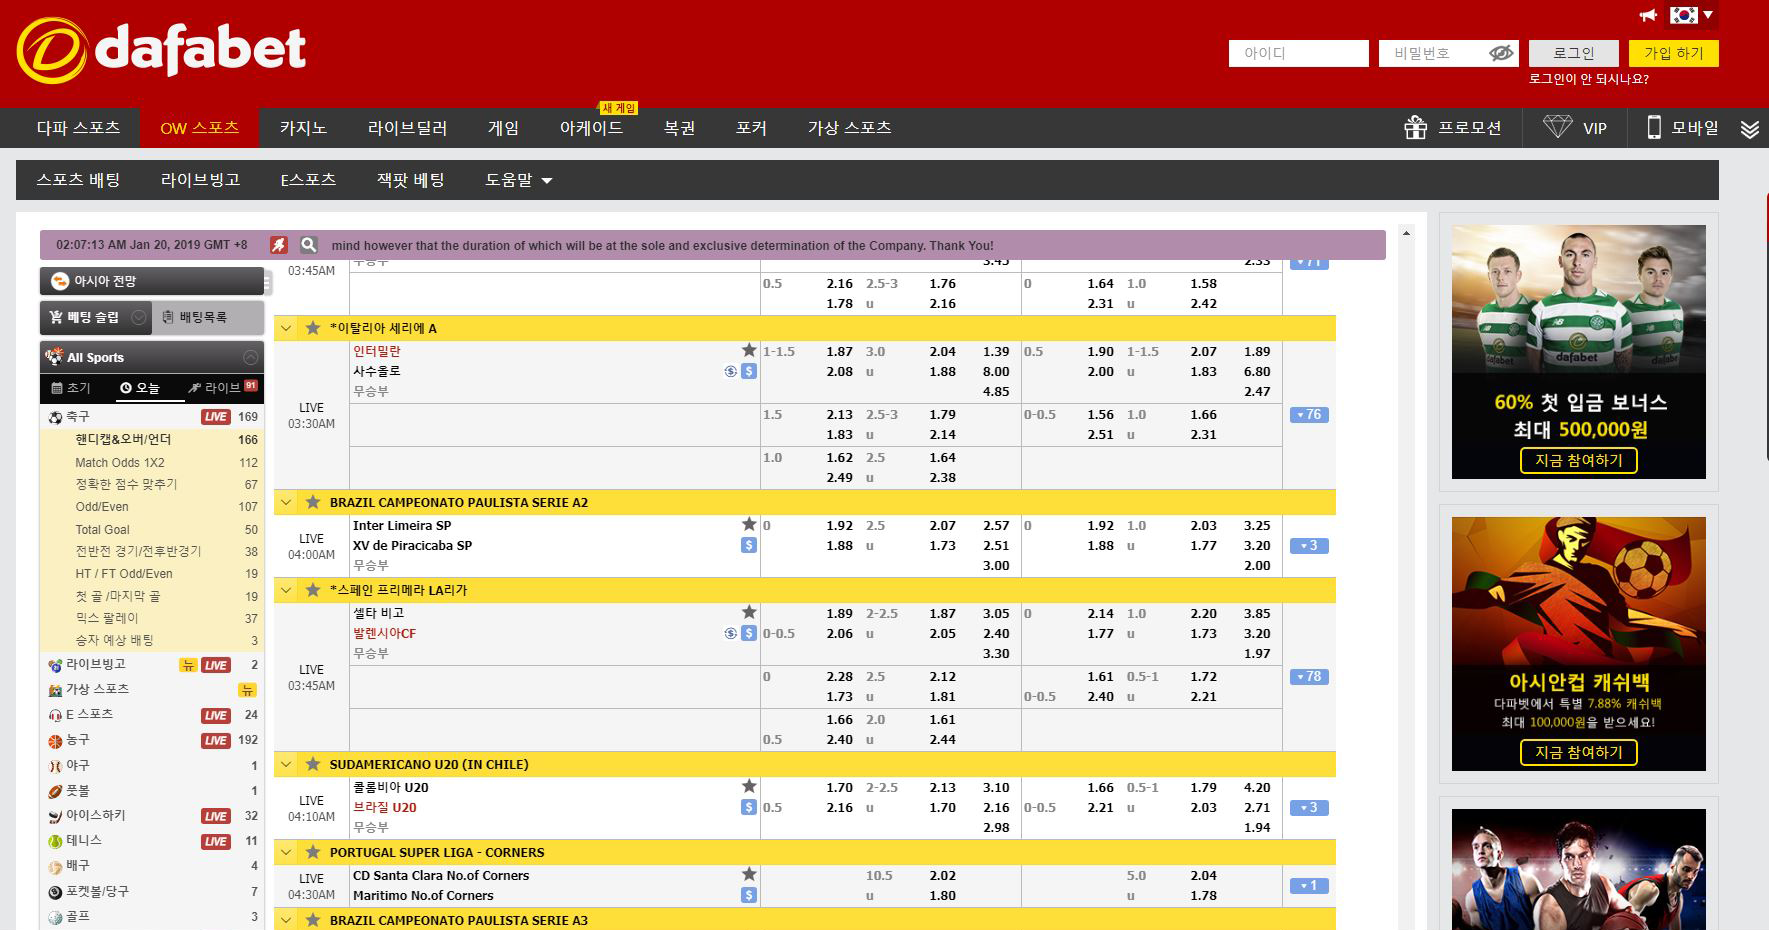Select the 초기 early calendar tab
1769x930 pixels.
72,388
